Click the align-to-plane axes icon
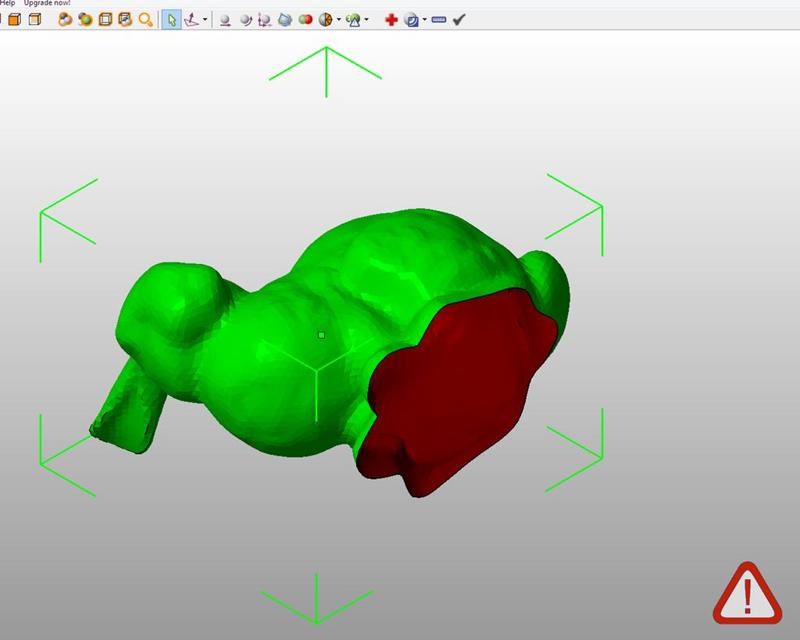 (x=191, y=20)
